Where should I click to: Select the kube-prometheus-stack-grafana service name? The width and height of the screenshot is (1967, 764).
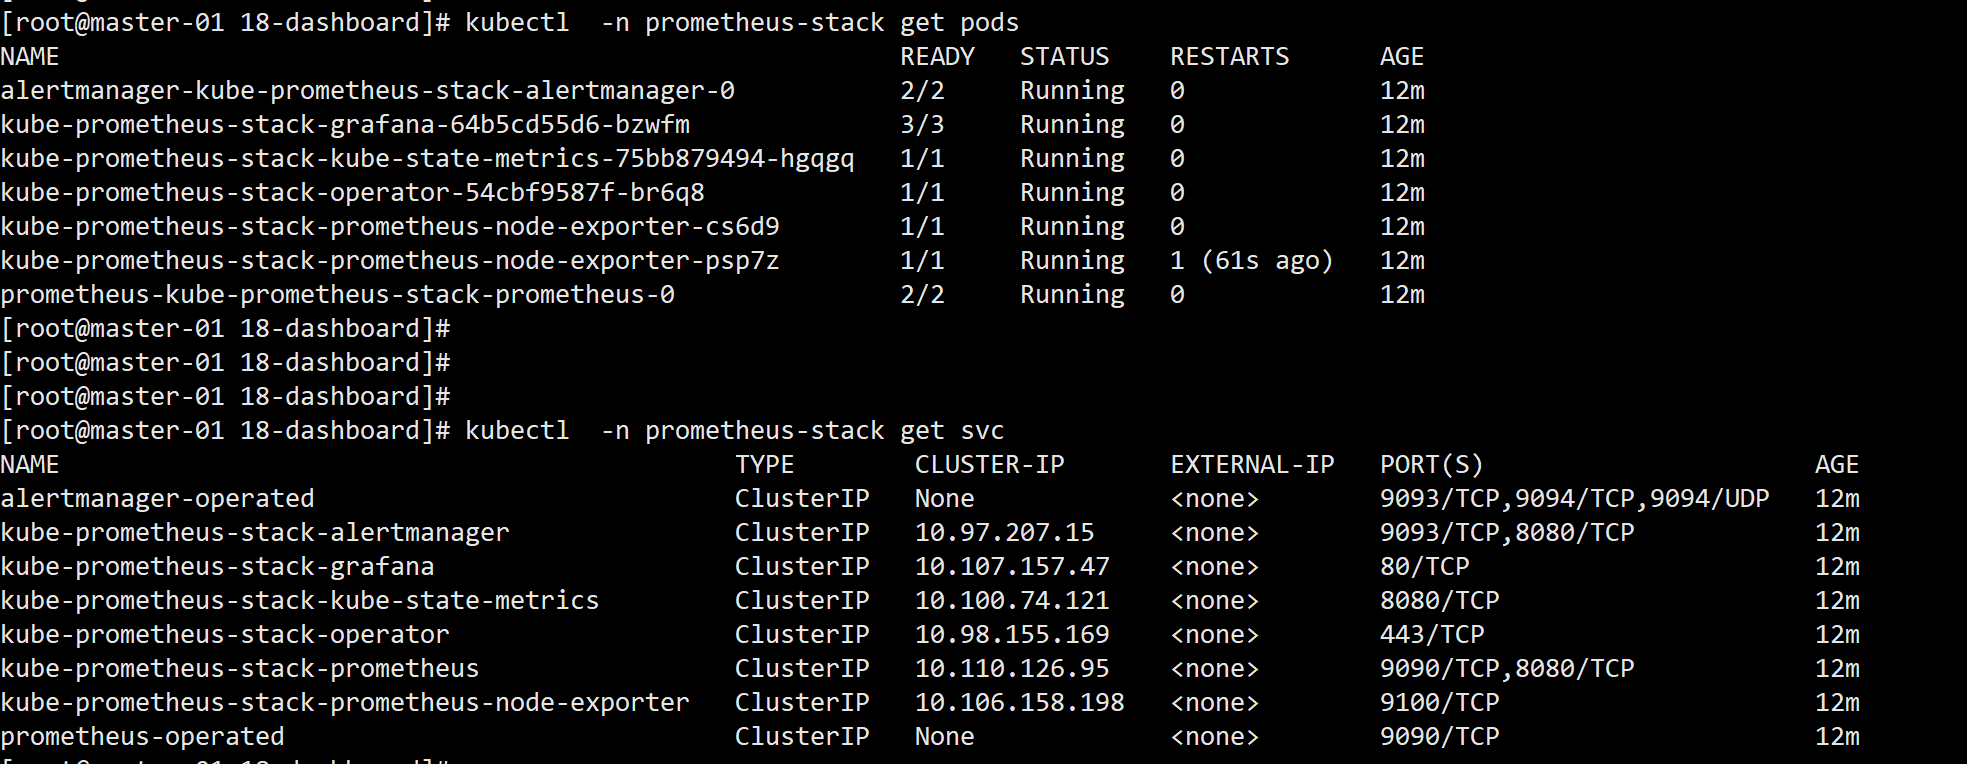[x=218, y=567]
